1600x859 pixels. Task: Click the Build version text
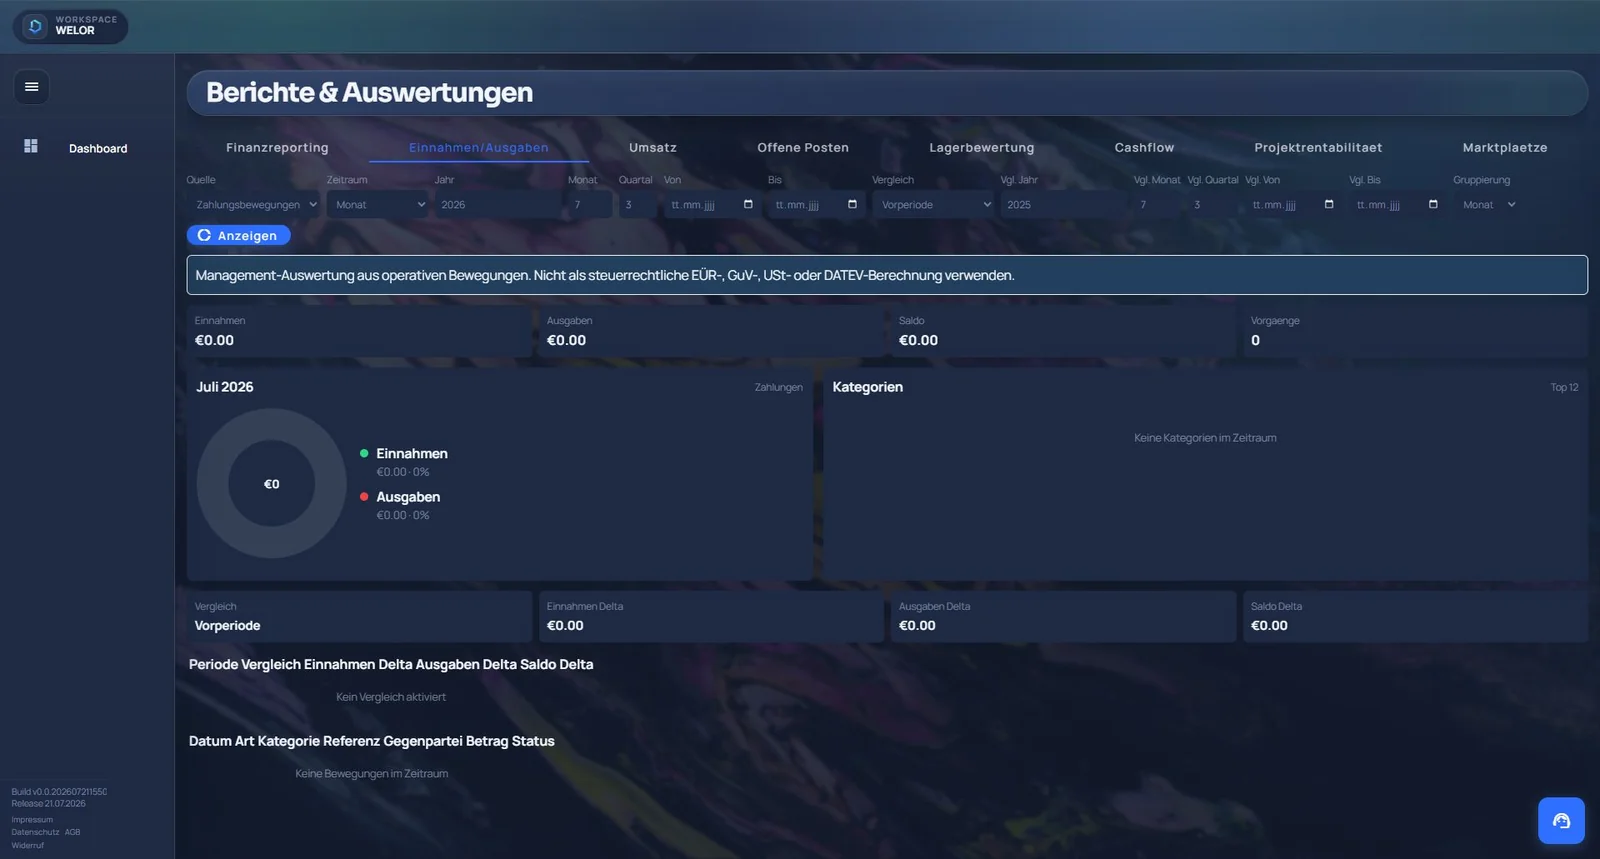[x=59, y=792]
